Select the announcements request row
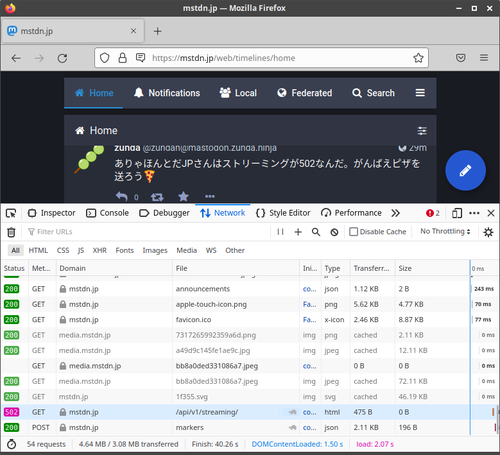The width and height of the screenshot is (500, 455). click(x=249, y=289)
